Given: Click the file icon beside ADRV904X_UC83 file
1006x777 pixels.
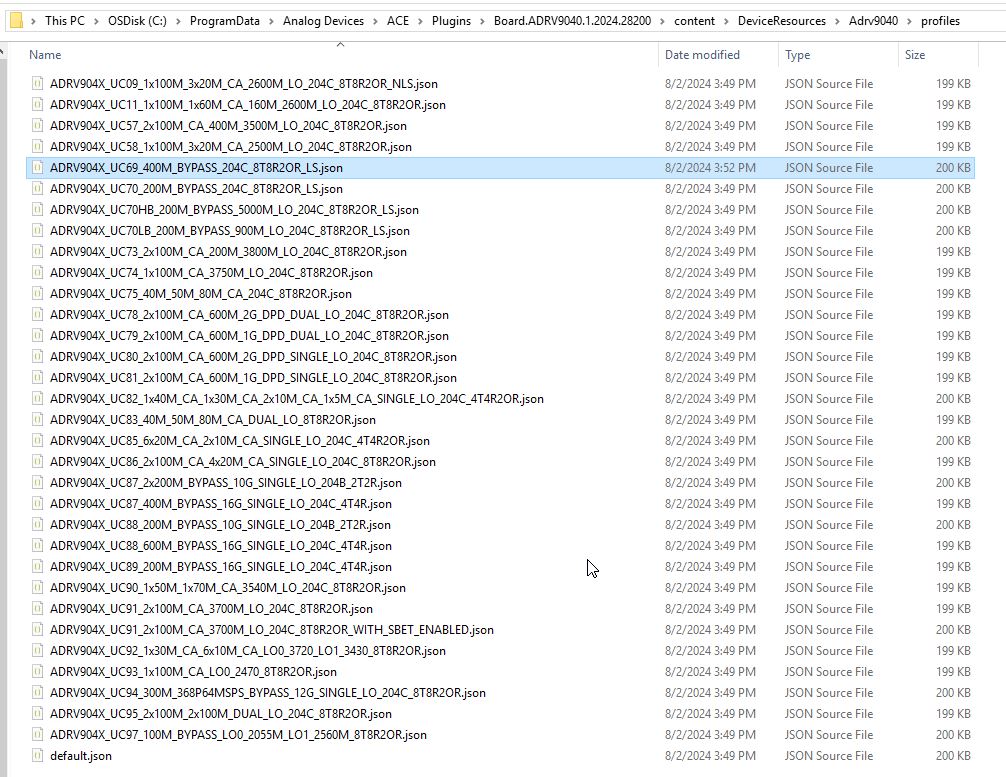Looking at the screenshot, I should [36, 419].
